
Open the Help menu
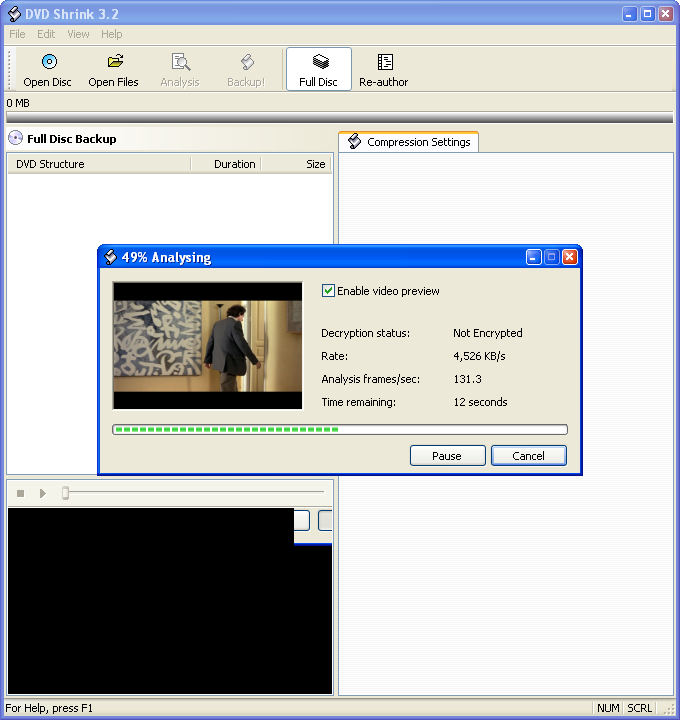(x=112, y=34)
